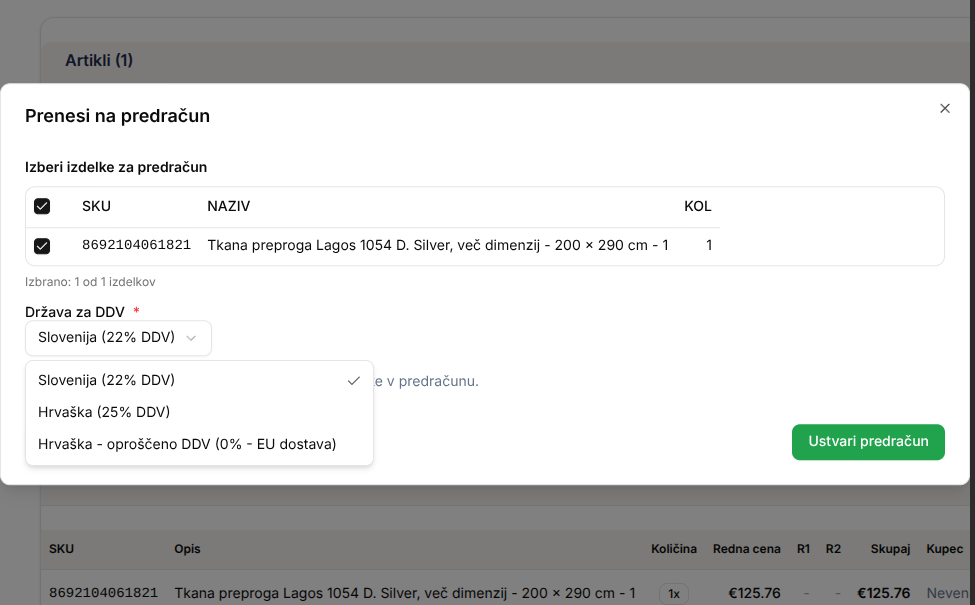Click the Ustvari predračun button

[x=867, y=442]
